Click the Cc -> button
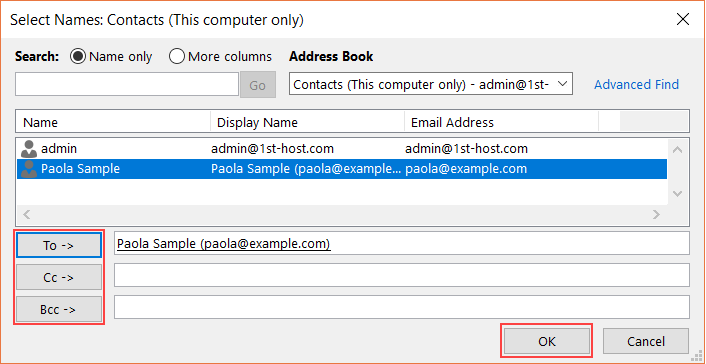 [x=59, y=278]
